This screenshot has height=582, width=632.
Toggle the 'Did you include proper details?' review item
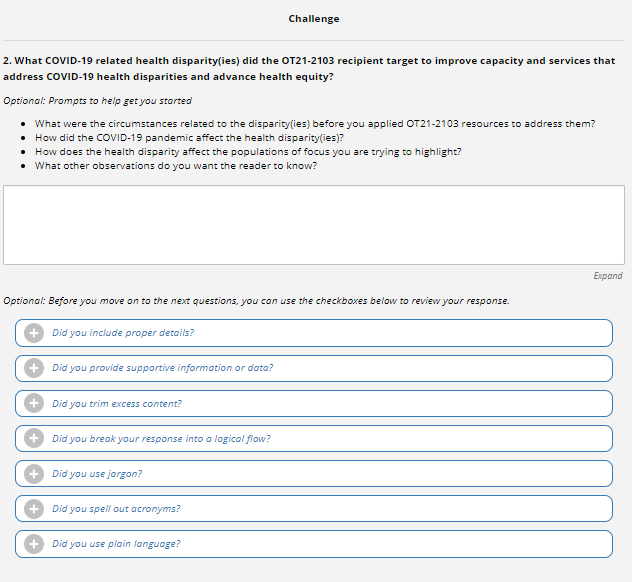[x=123, y=333]
